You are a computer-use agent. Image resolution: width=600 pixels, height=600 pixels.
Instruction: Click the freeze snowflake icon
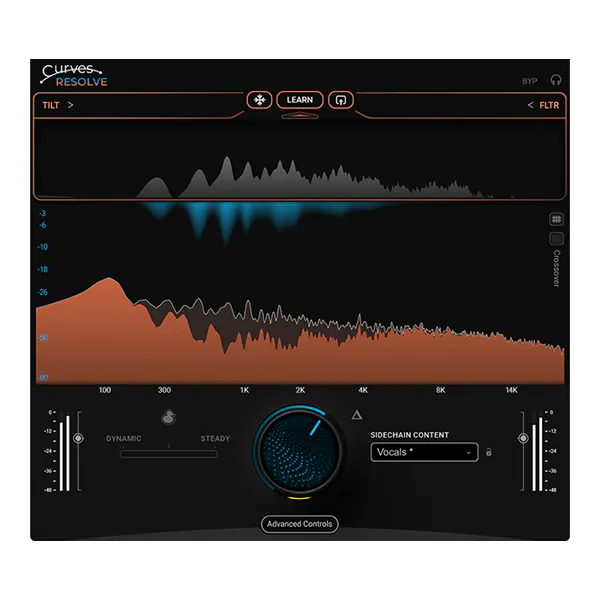coord(259,100)
